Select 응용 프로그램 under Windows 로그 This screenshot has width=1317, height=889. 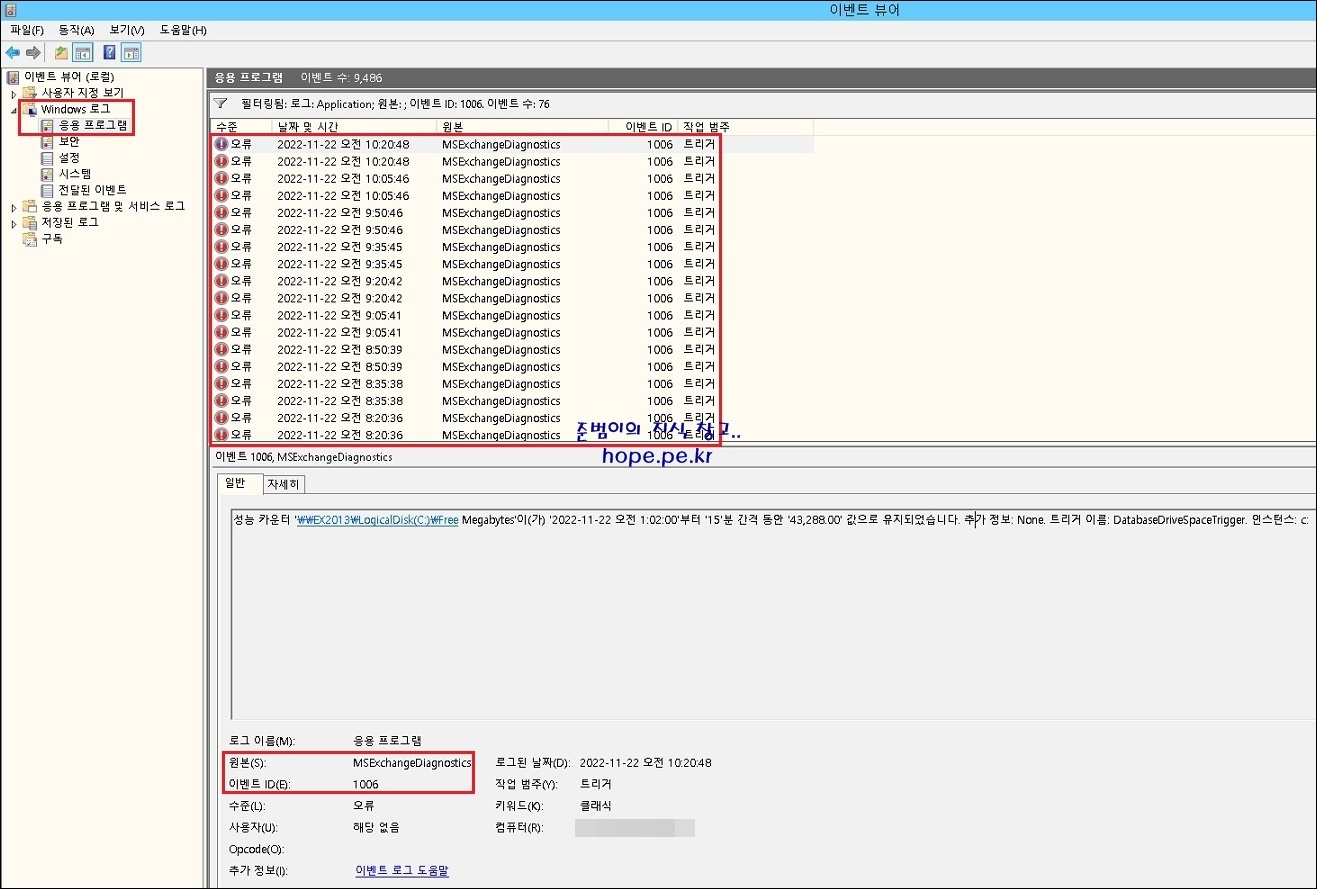pos(92,125)
